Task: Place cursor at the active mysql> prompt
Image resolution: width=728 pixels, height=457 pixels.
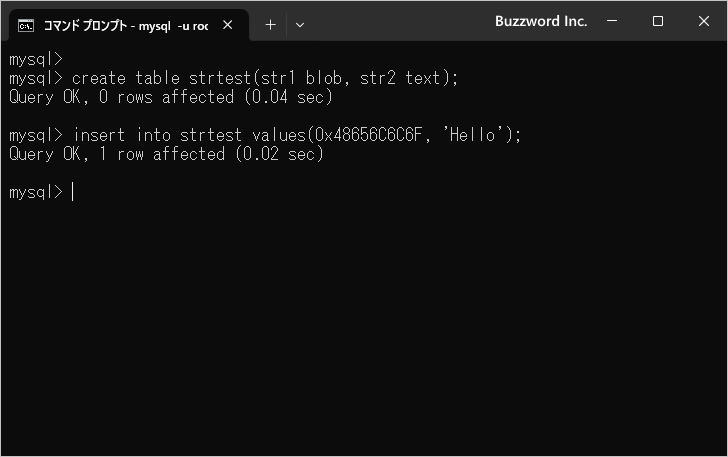Action: pyautogui.click(x=73, y=192)
